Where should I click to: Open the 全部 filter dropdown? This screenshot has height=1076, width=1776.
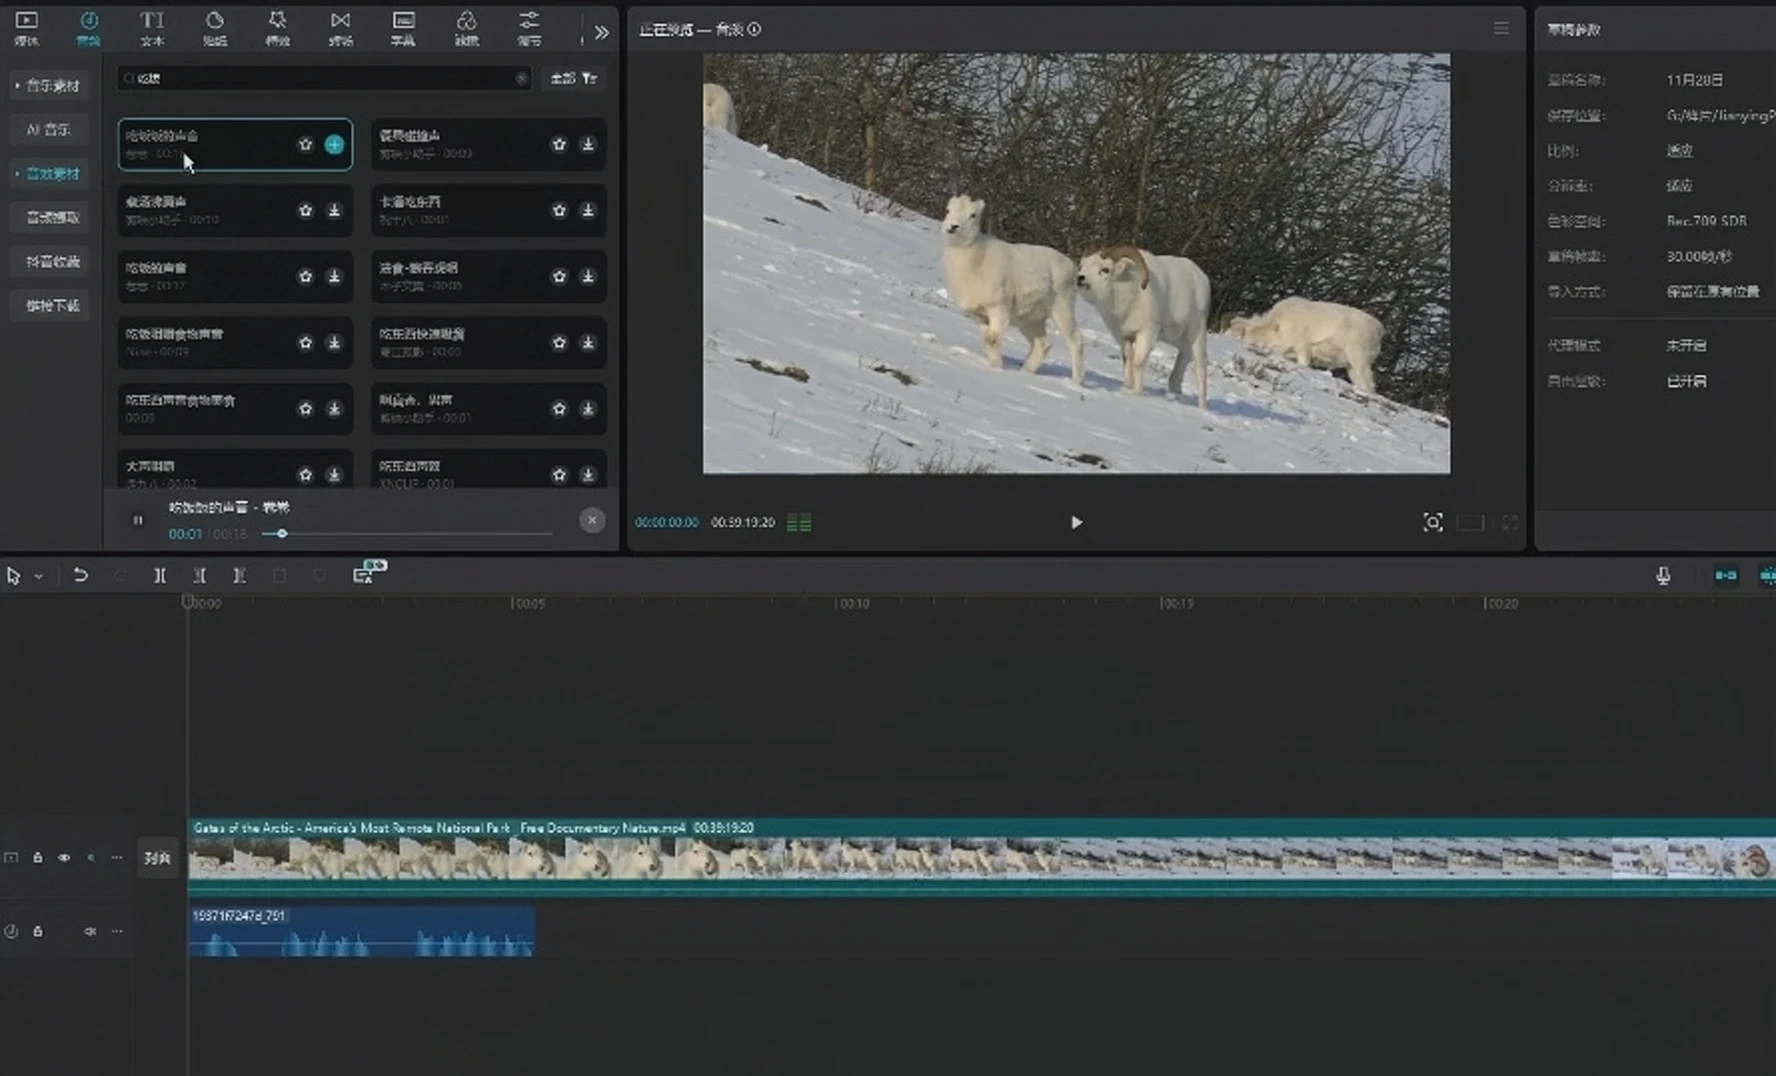click(573, 78)
